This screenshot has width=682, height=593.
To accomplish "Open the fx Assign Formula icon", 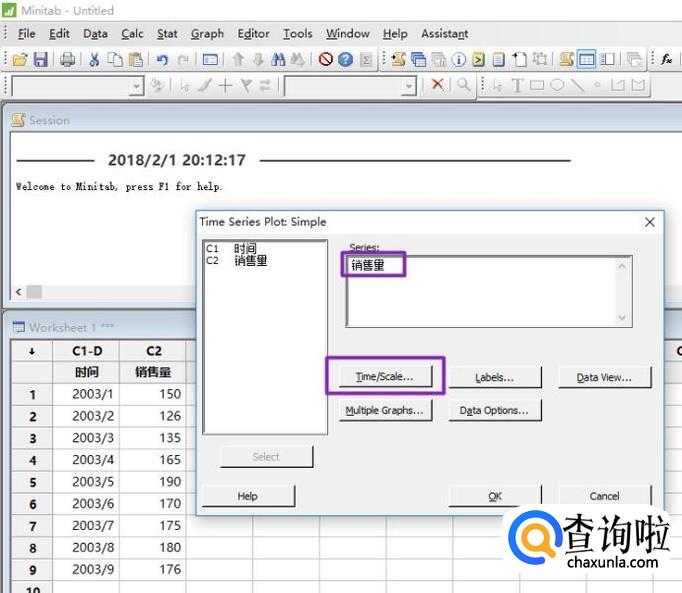I will (666, 59).
